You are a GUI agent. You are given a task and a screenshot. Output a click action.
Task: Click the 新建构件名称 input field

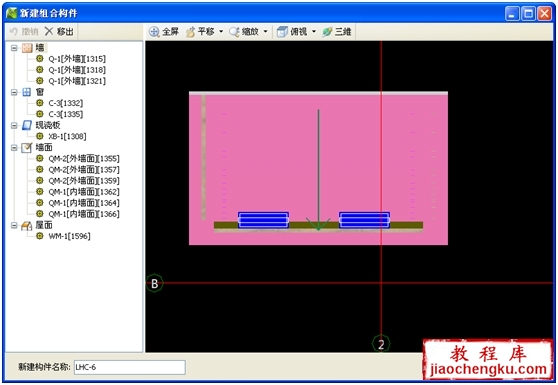point(130,367)
